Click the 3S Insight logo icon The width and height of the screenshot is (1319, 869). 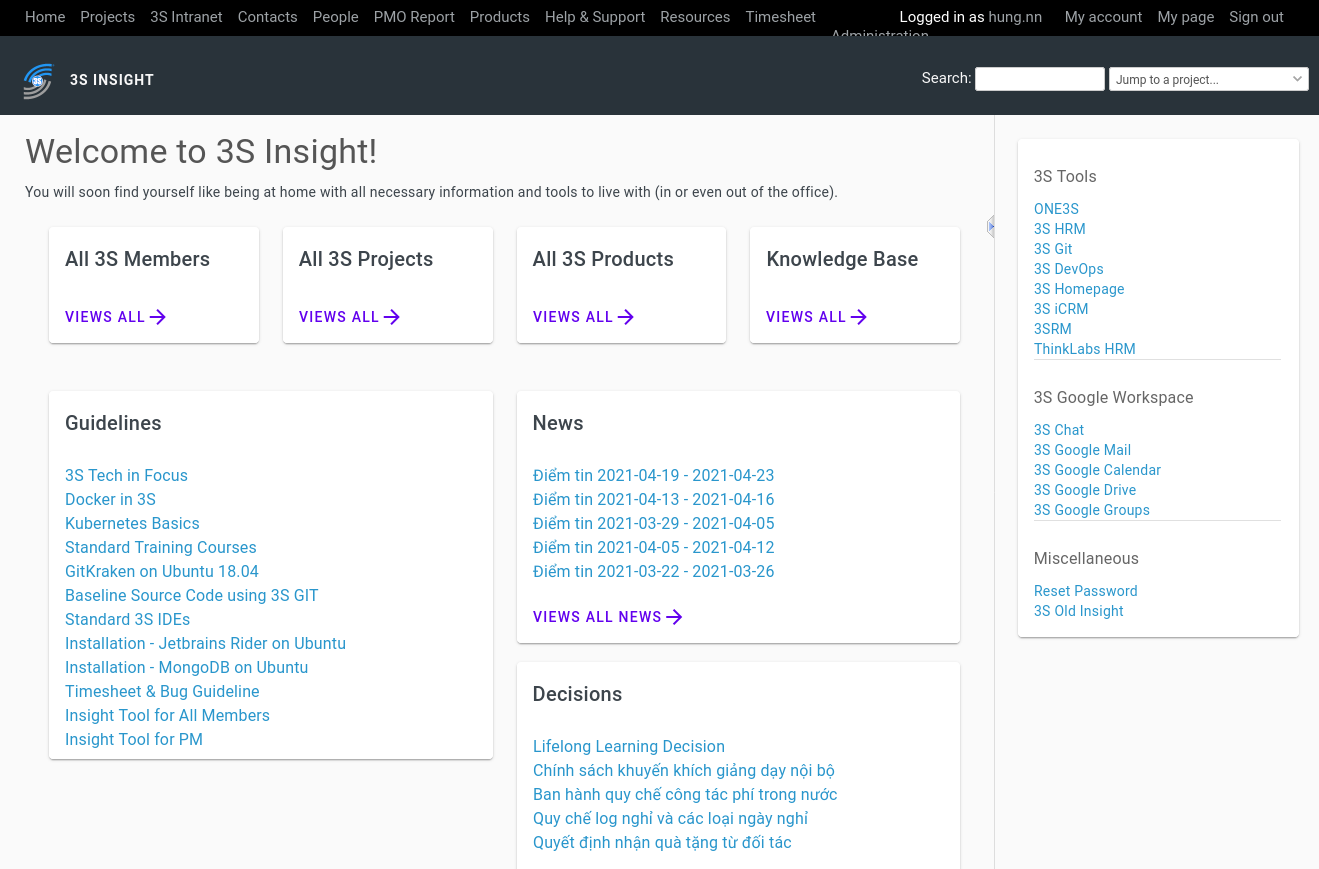point(38,81)
